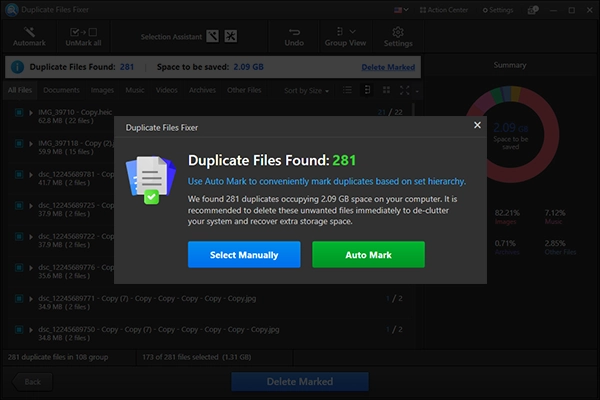Expand the IMG_39710 - Copy.heic group
The image size is (600, 400).
(x=31, y=113)
